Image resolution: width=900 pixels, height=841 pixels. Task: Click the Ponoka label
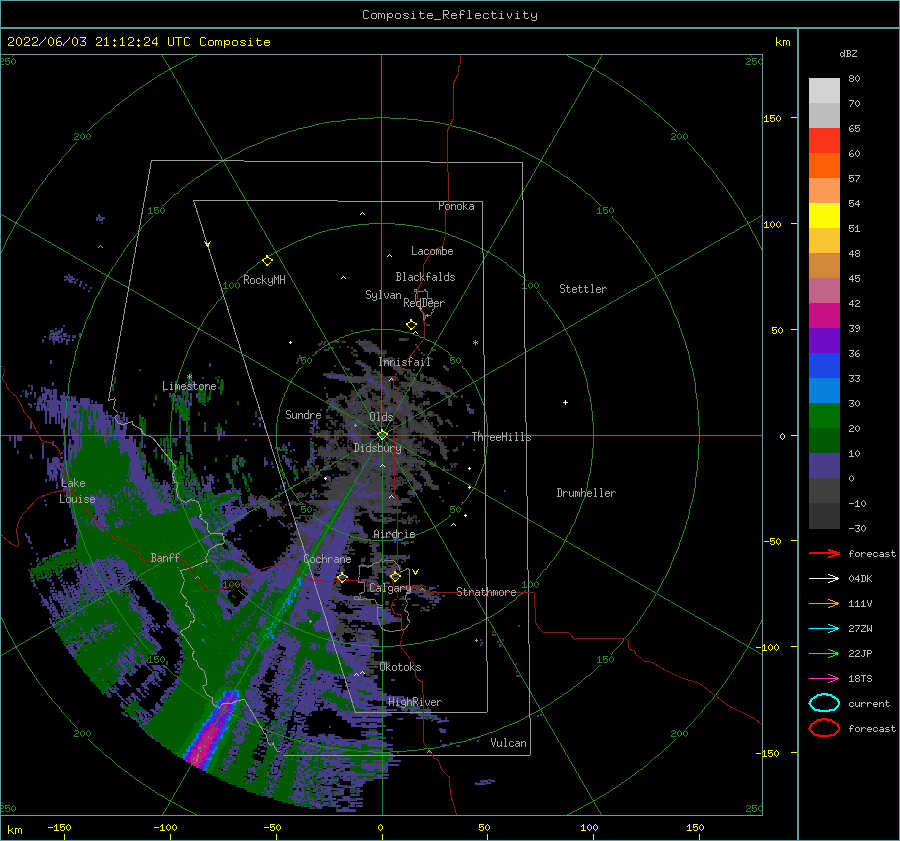coord(456,206)
